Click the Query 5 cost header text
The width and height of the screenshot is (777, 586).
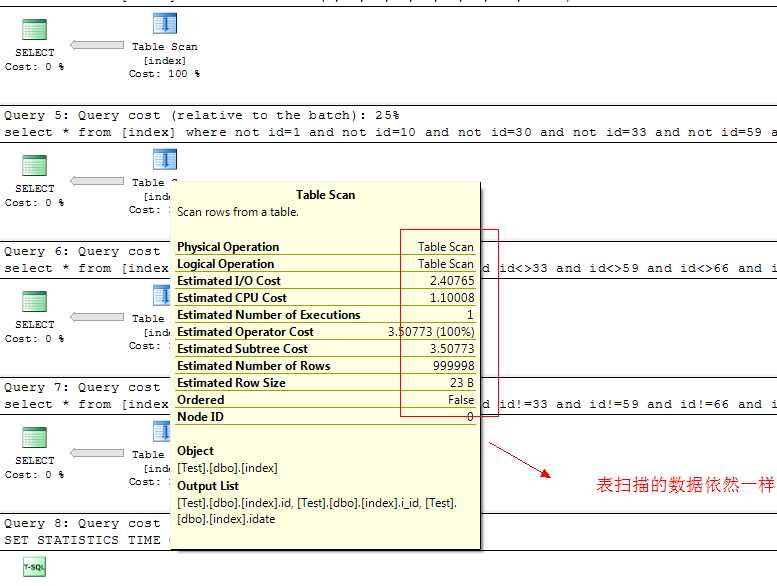tap(202, 115)
